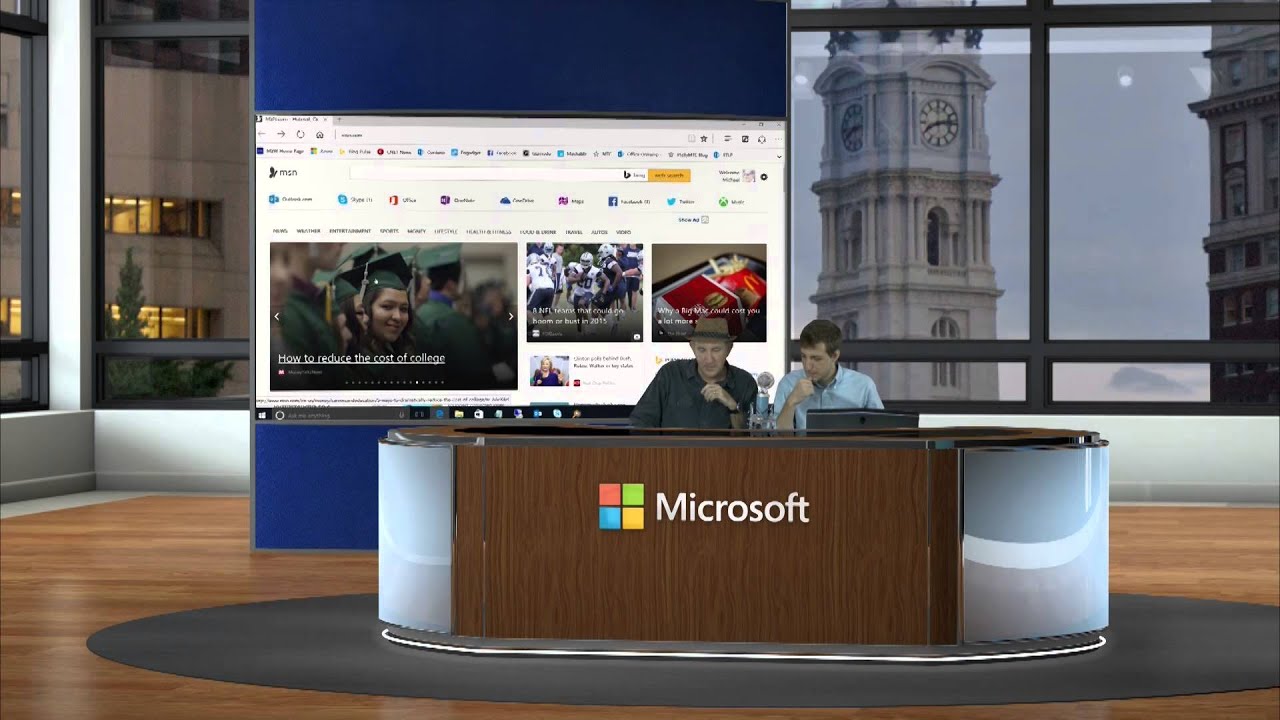This screenshot has width=1280, height=720.
Task: Open OneDrive service shortcut
Action: [x=517, y=200]
